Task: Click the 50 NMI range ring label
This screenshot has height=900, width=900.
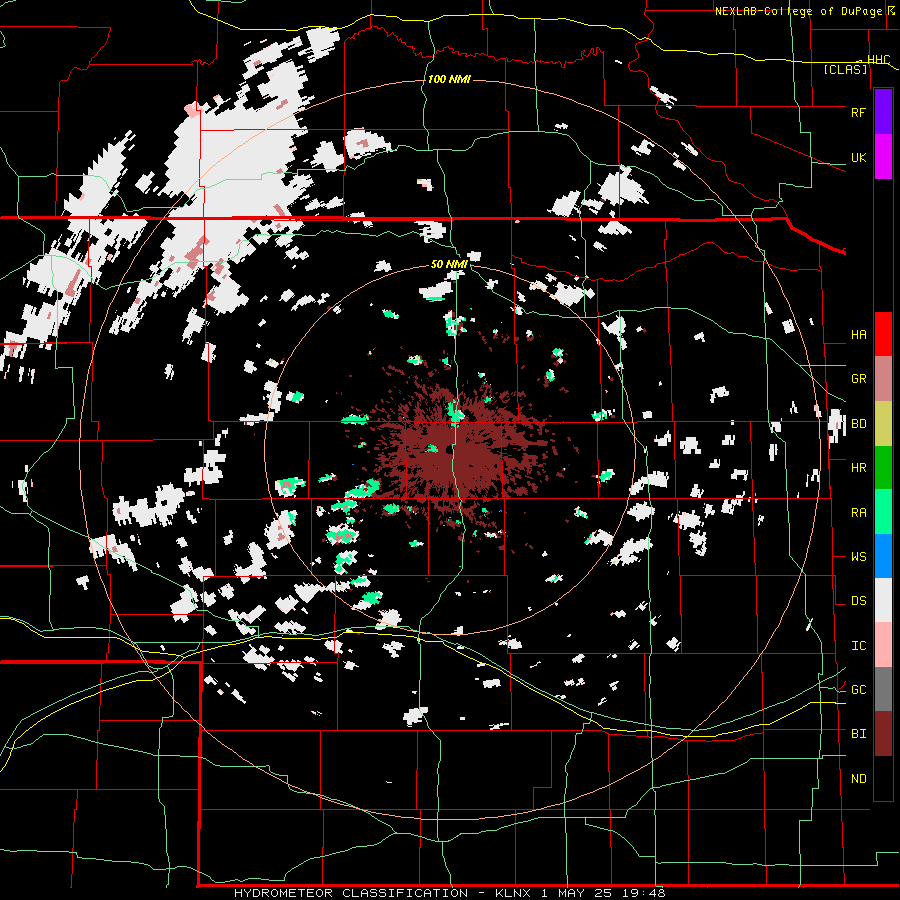Action: [x=449, y=264]
